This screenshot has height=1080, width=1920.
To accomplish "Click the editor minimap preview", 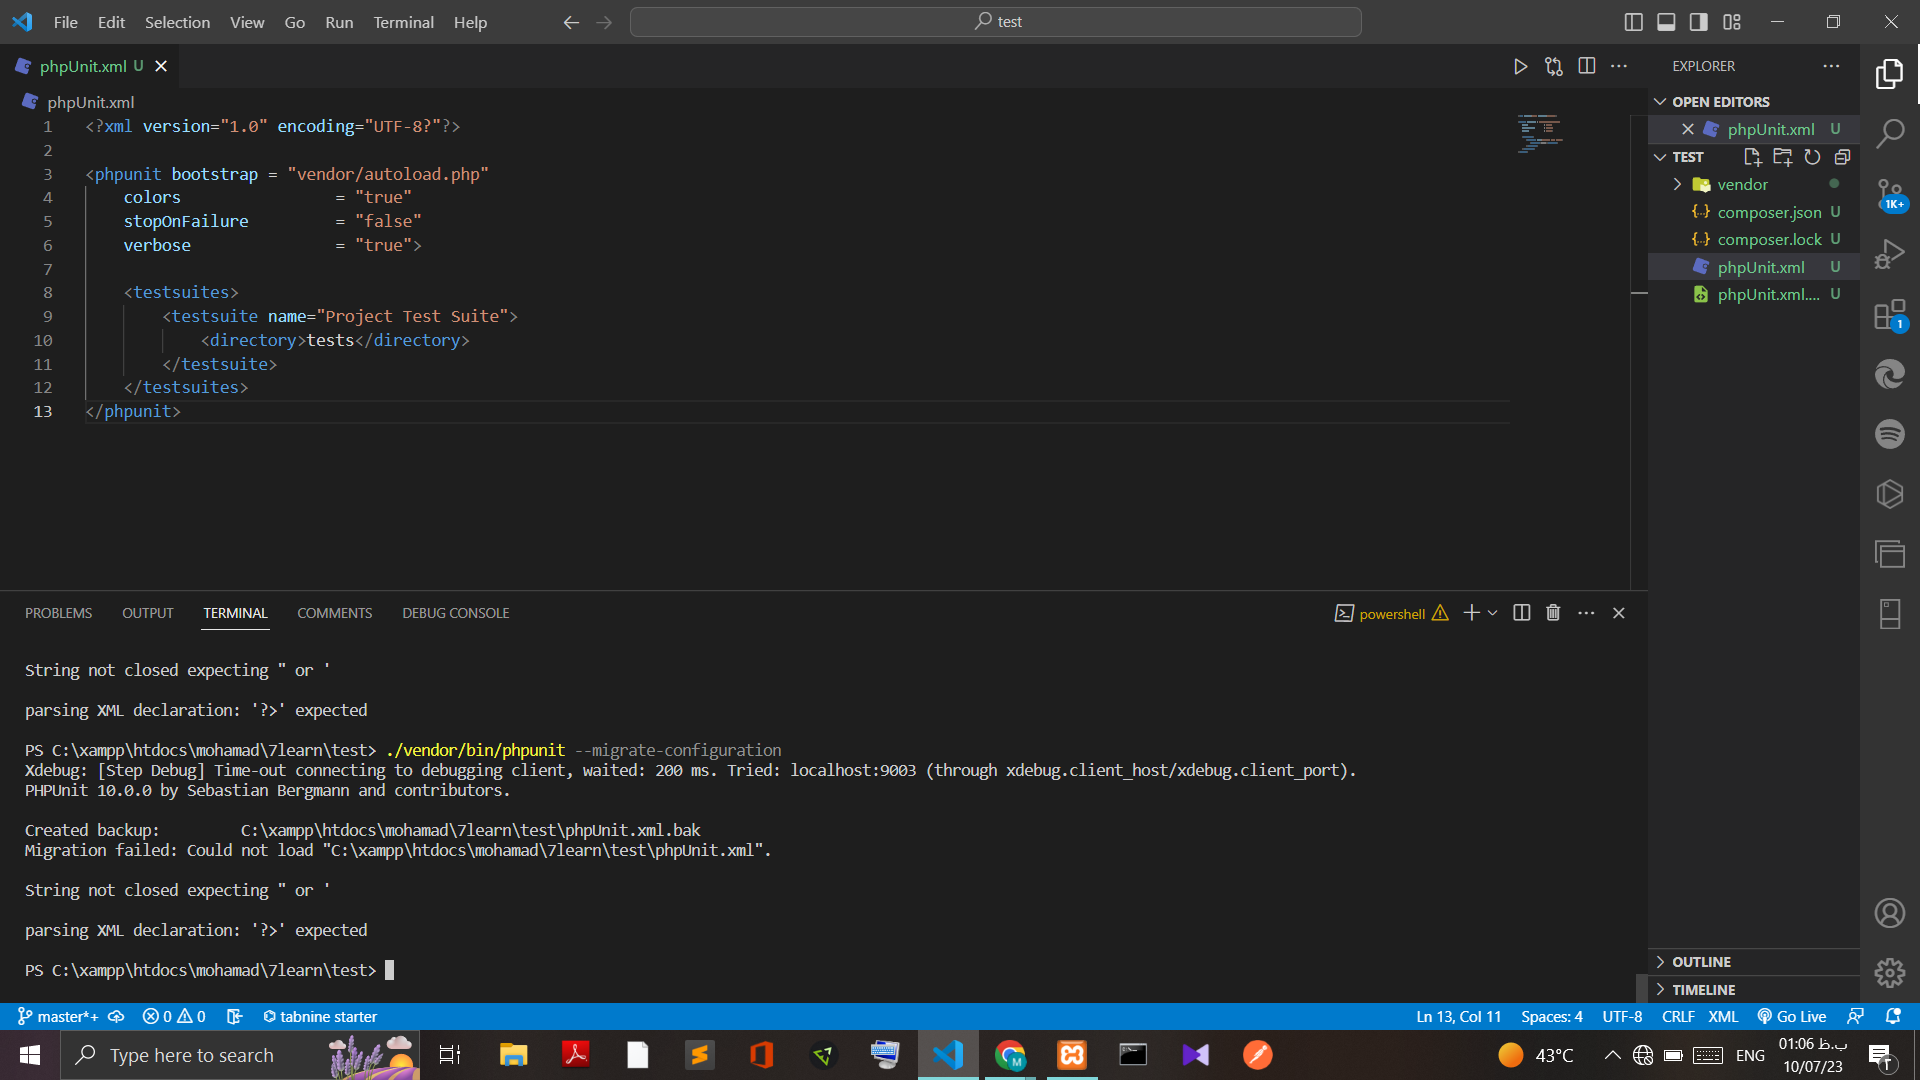I will pyautogui.click(x=1540, y=134).
